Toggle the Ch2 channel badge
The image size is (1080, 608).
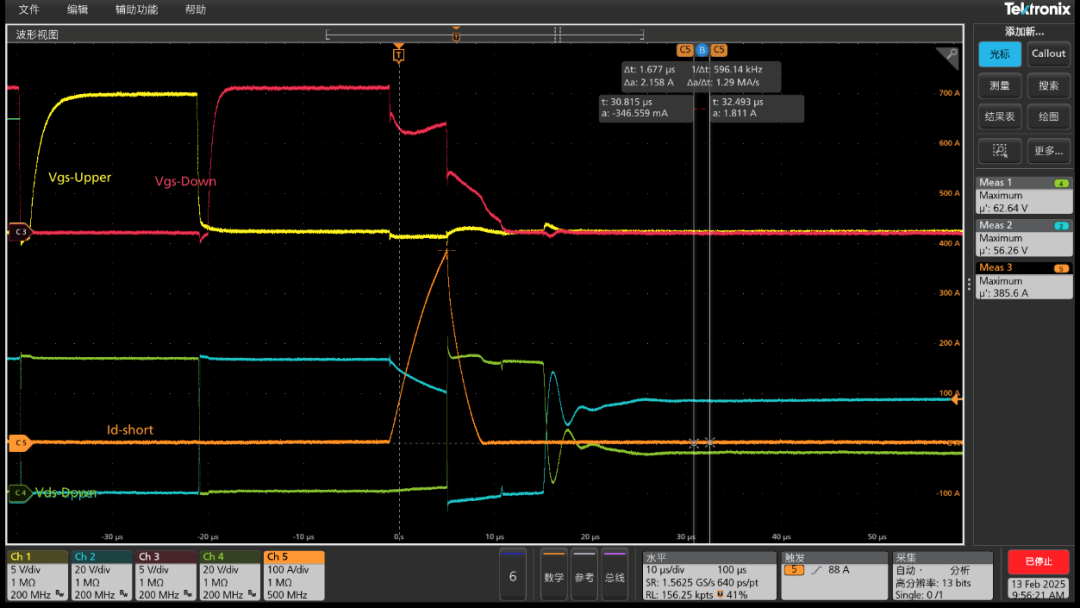(100, 575)
